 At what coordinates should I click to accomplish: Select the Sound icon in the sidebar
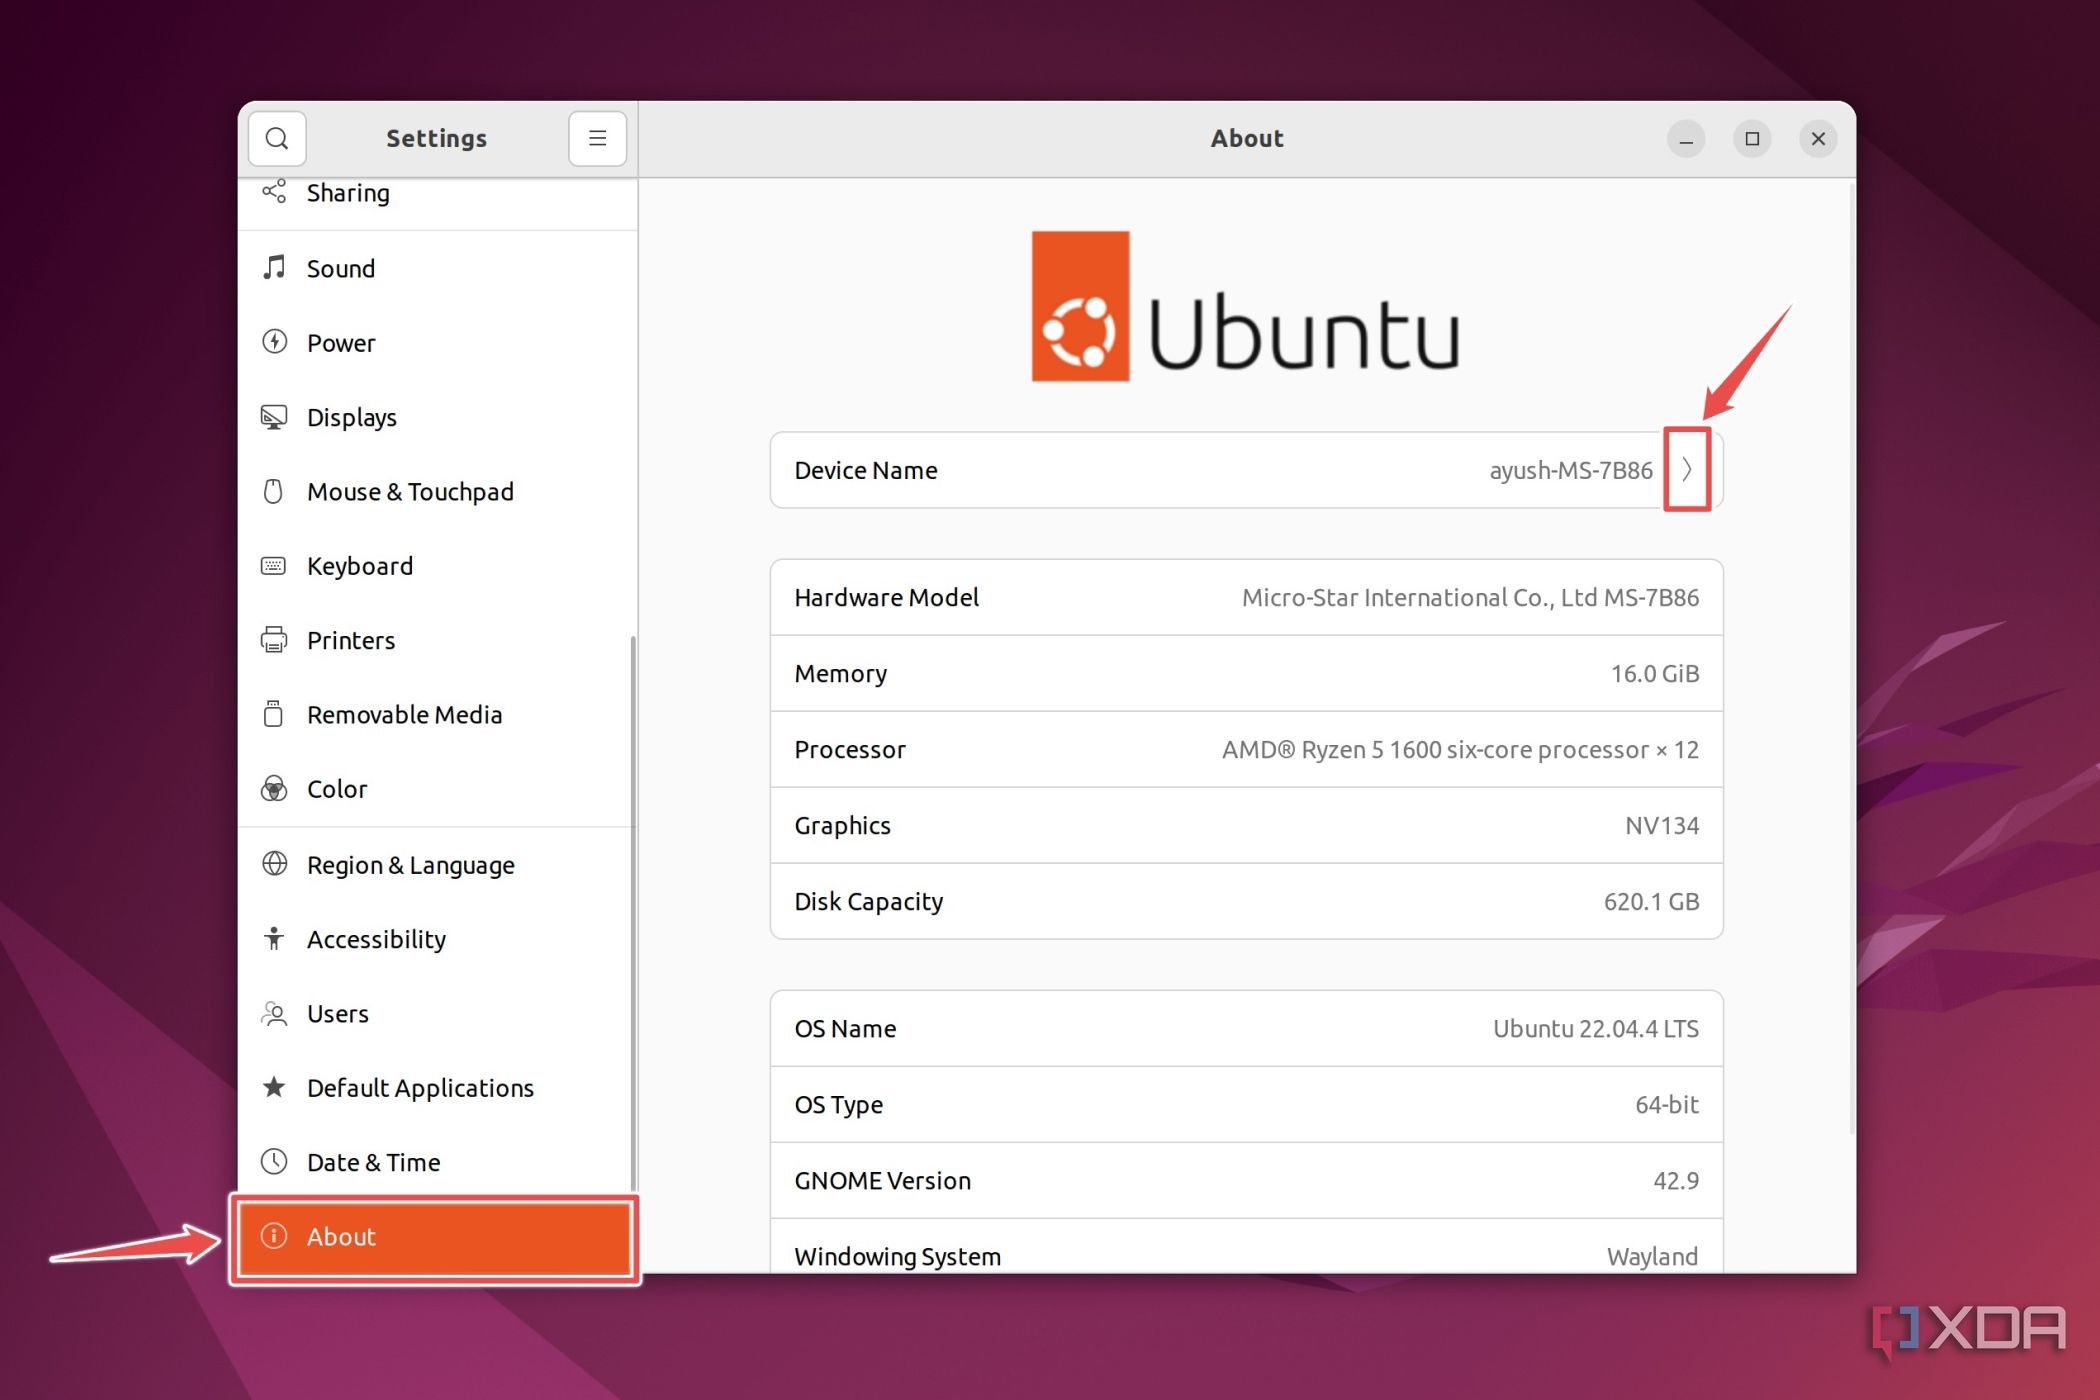pyautogui.click(x=274, y=268)
